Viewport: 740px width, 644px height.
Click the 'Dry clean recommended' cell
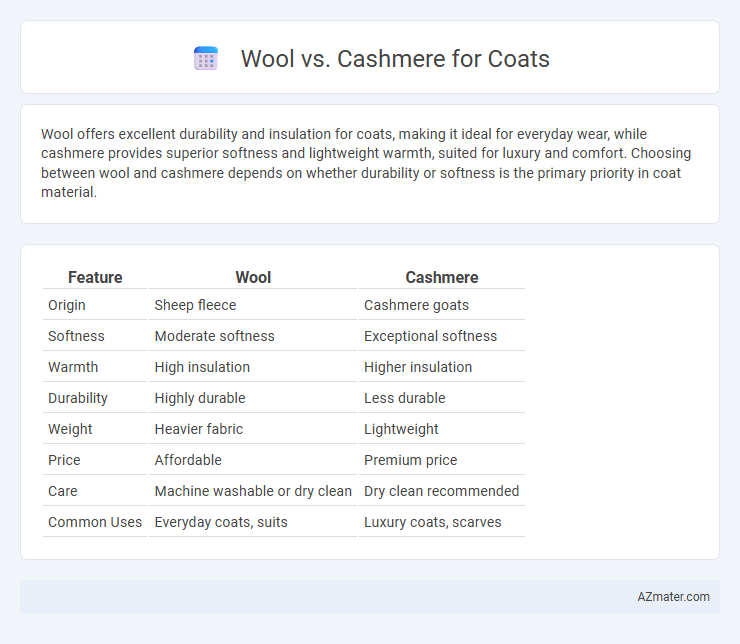pyautogui.click(x=441, y=491)
